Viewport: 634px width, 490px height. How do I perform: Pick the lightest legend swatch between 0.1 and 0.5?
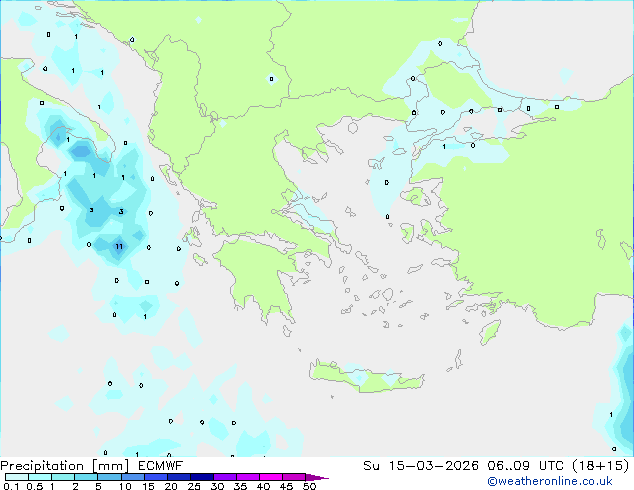[x=17, y=477]
